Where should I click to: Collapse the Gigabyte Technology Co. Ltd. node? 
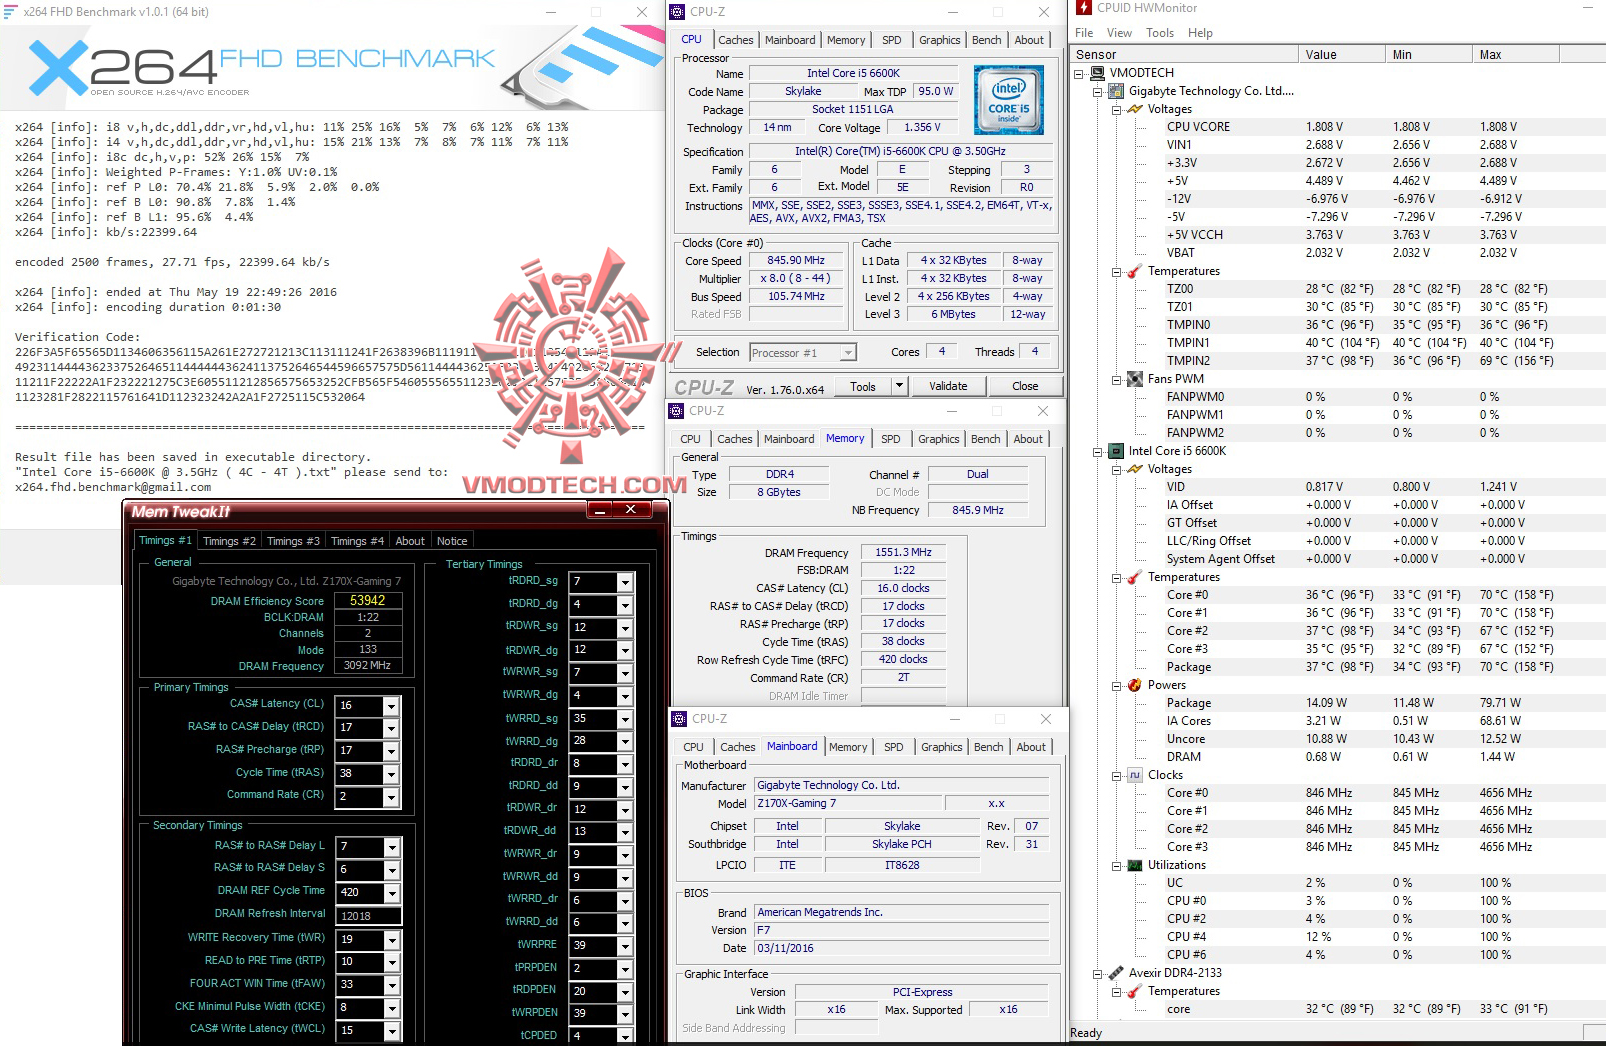(1098, 91)
